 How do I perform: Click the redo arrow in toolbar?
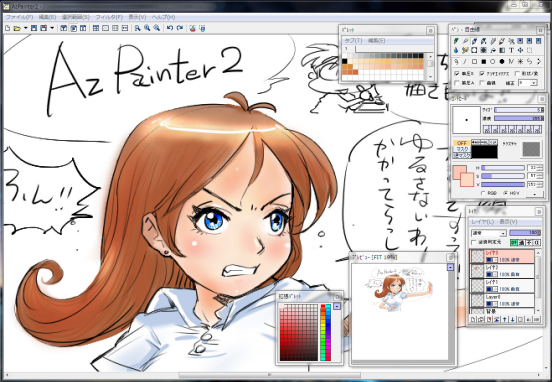pos(180,28)
